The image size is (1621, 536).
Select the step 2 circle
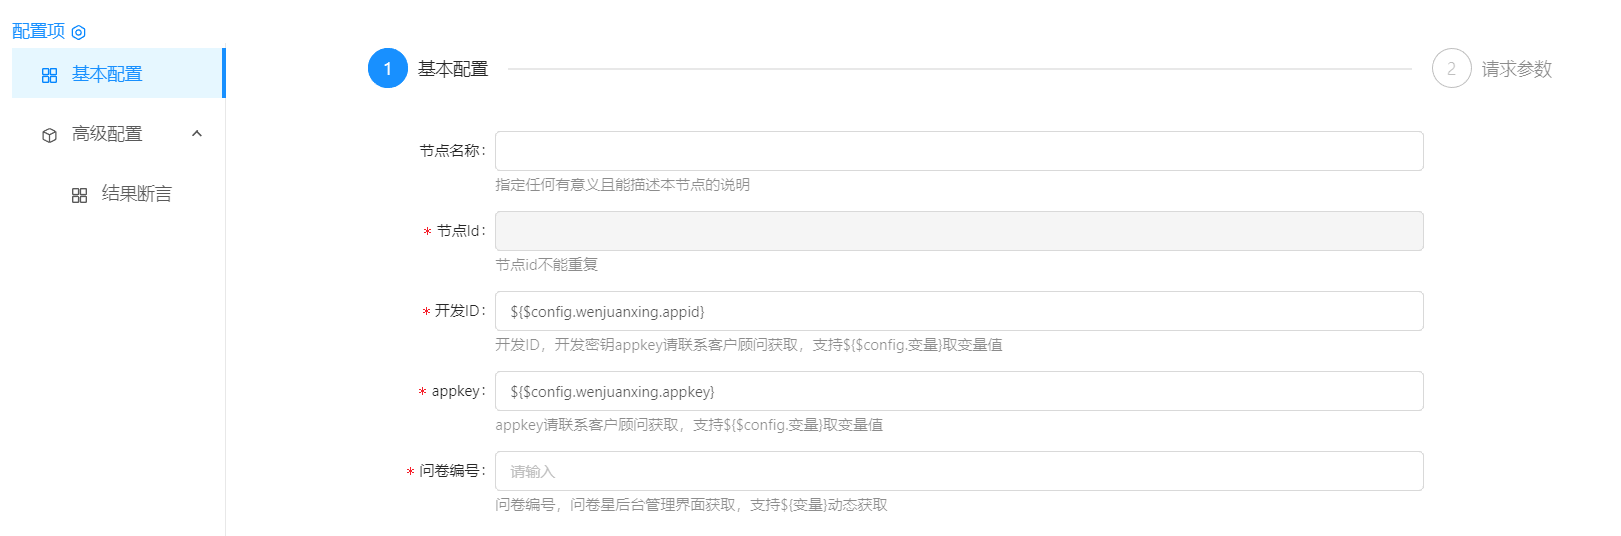click(1451, 69)
